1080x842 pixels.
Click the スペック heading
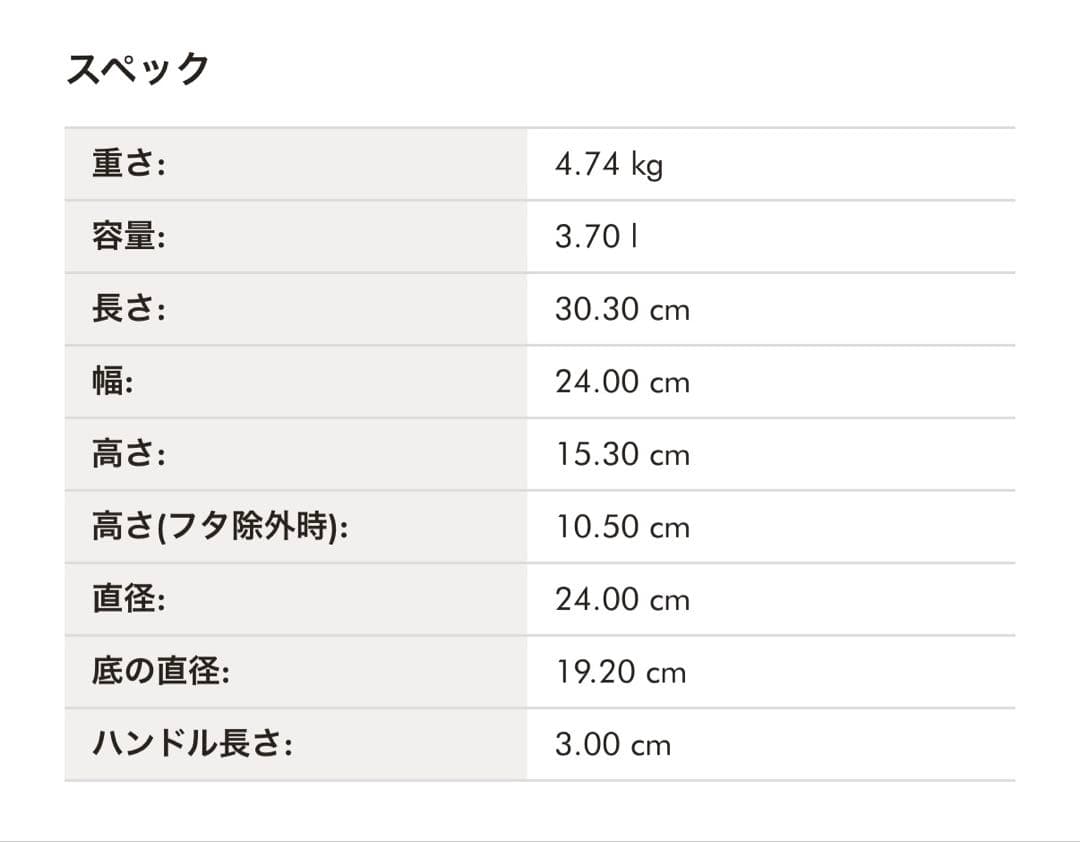pos(138,70)
